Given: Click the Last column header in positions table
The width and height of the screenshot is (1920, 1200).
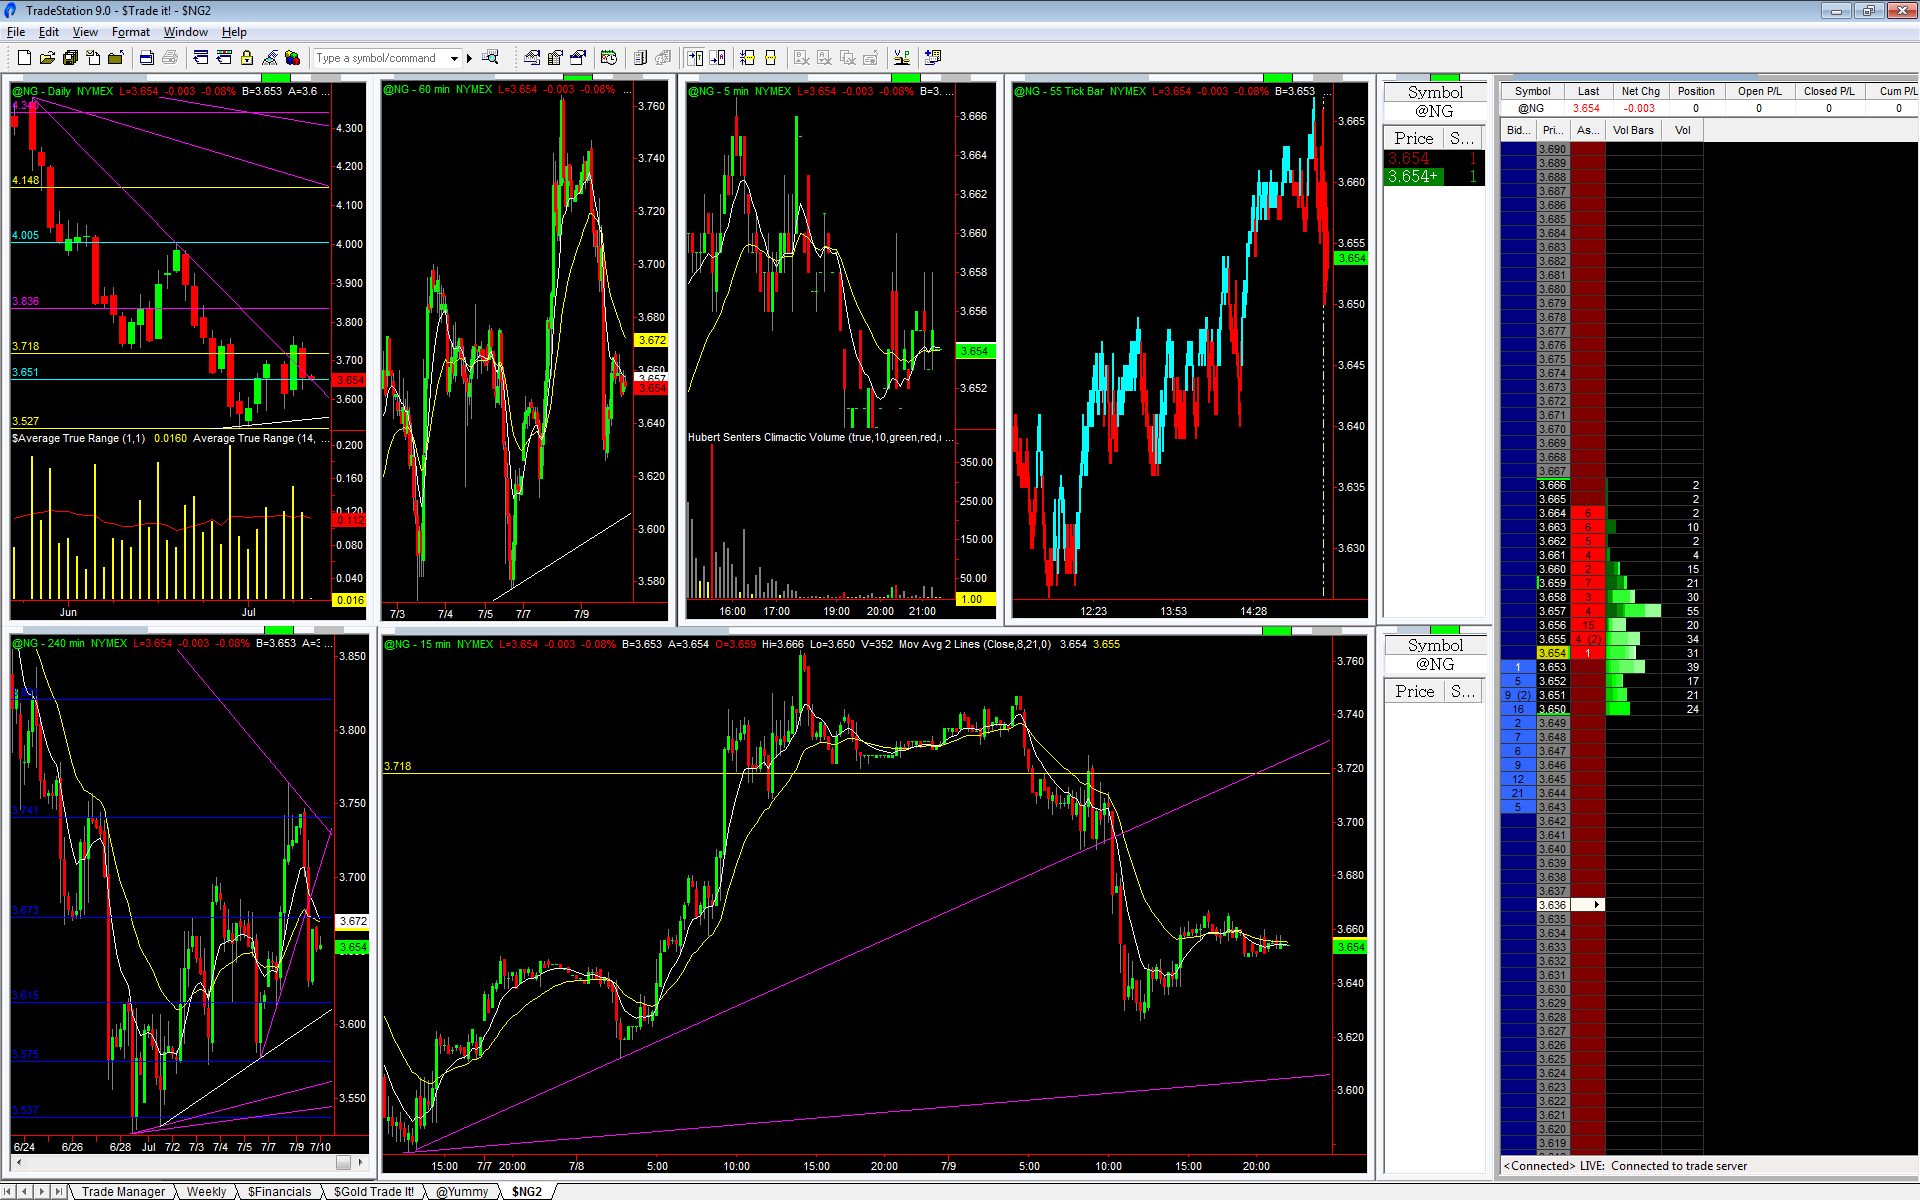Looking at the screenshot, I should pos(1588,91).
